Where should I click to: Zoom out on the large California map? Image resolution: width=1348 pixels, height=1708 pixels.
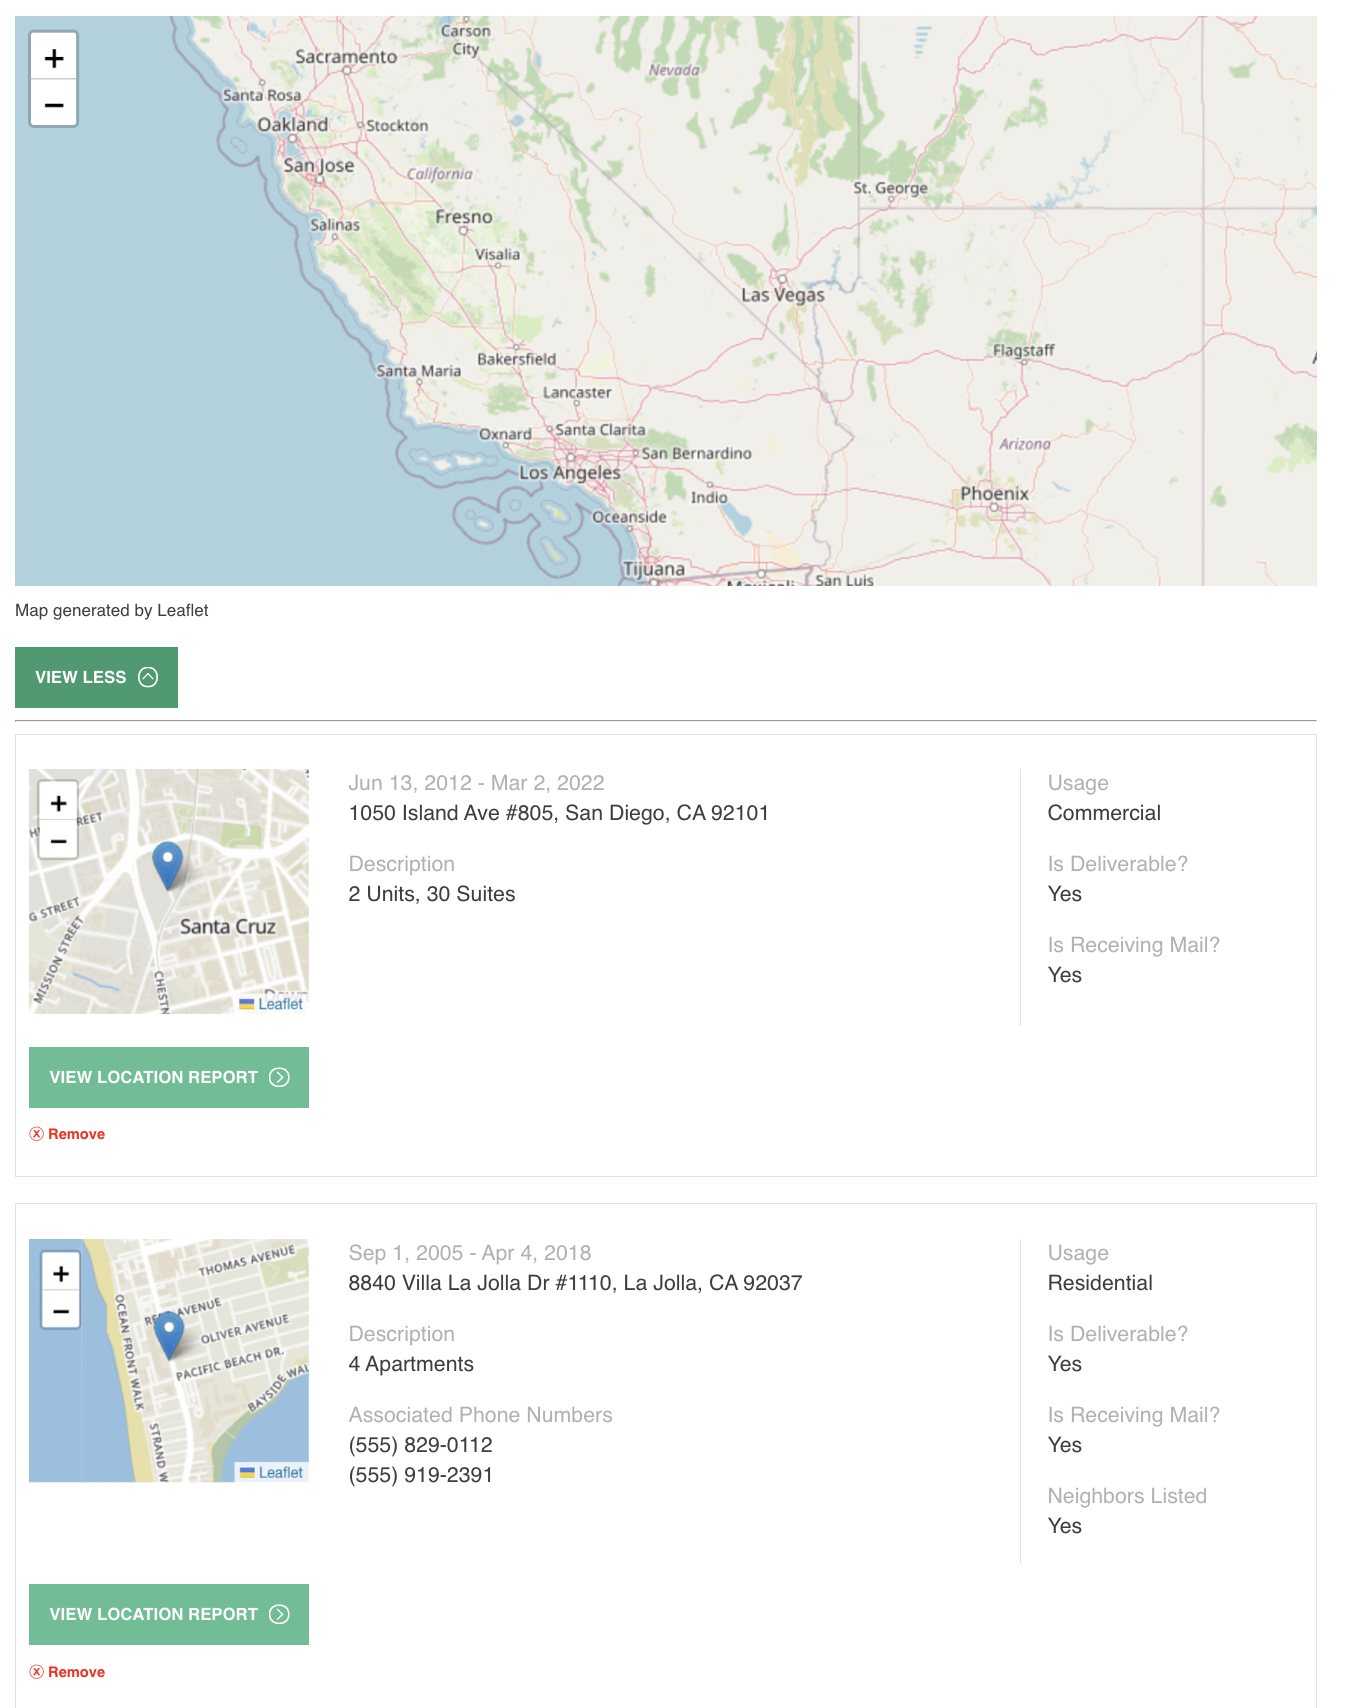(54, 104)
